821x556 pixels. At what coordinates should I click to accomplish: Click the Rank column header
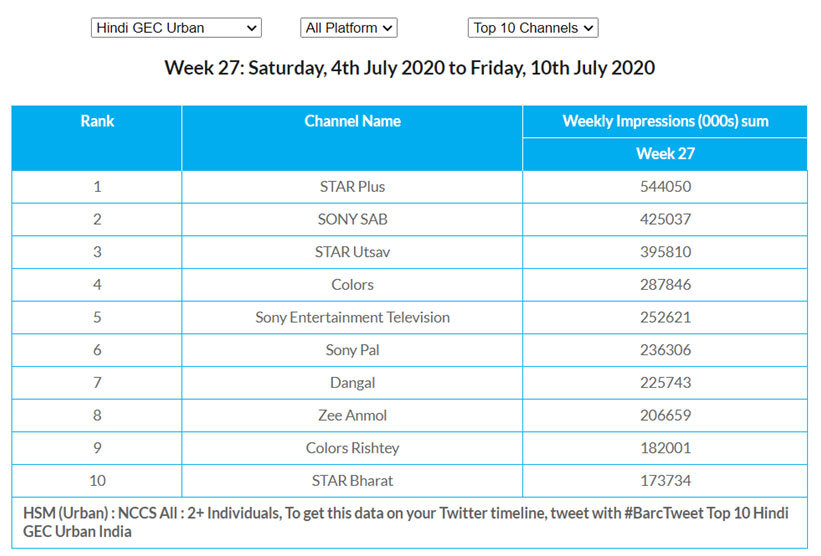[97, 121]
